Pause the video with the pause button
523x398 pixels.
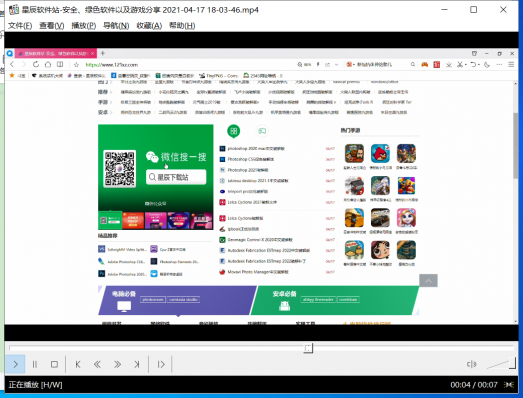(x=35, y=364)
